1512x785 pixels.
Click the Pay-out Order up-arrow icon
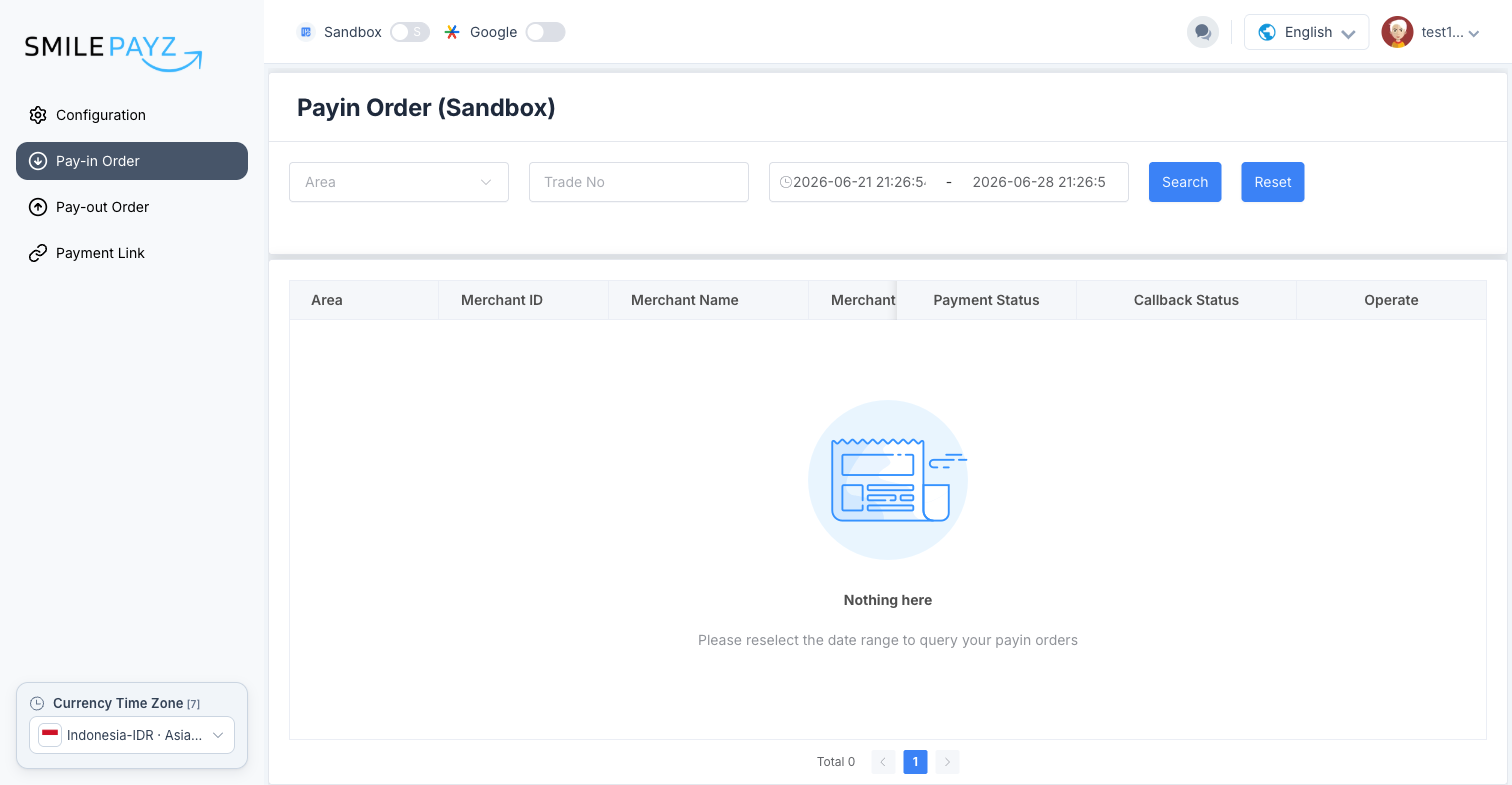38,207
